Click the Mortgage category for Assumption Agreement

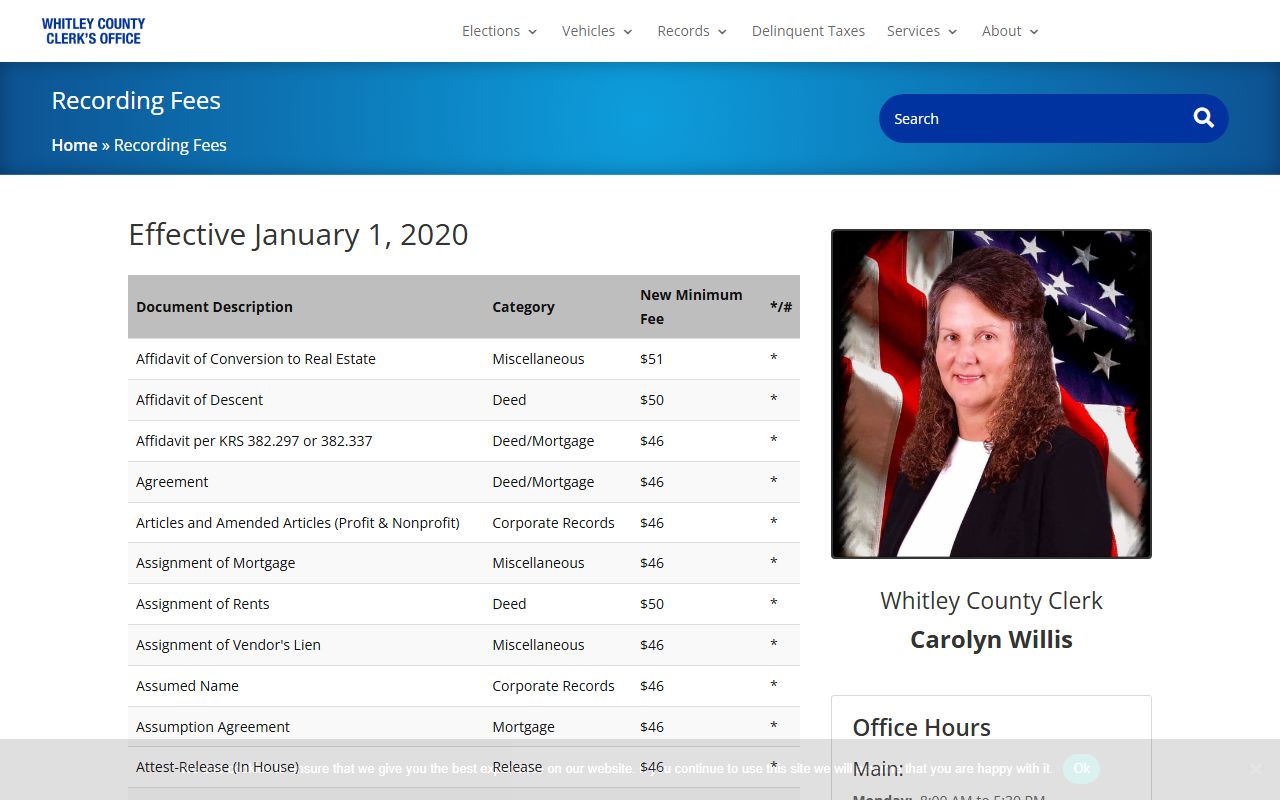pos(523,727)
